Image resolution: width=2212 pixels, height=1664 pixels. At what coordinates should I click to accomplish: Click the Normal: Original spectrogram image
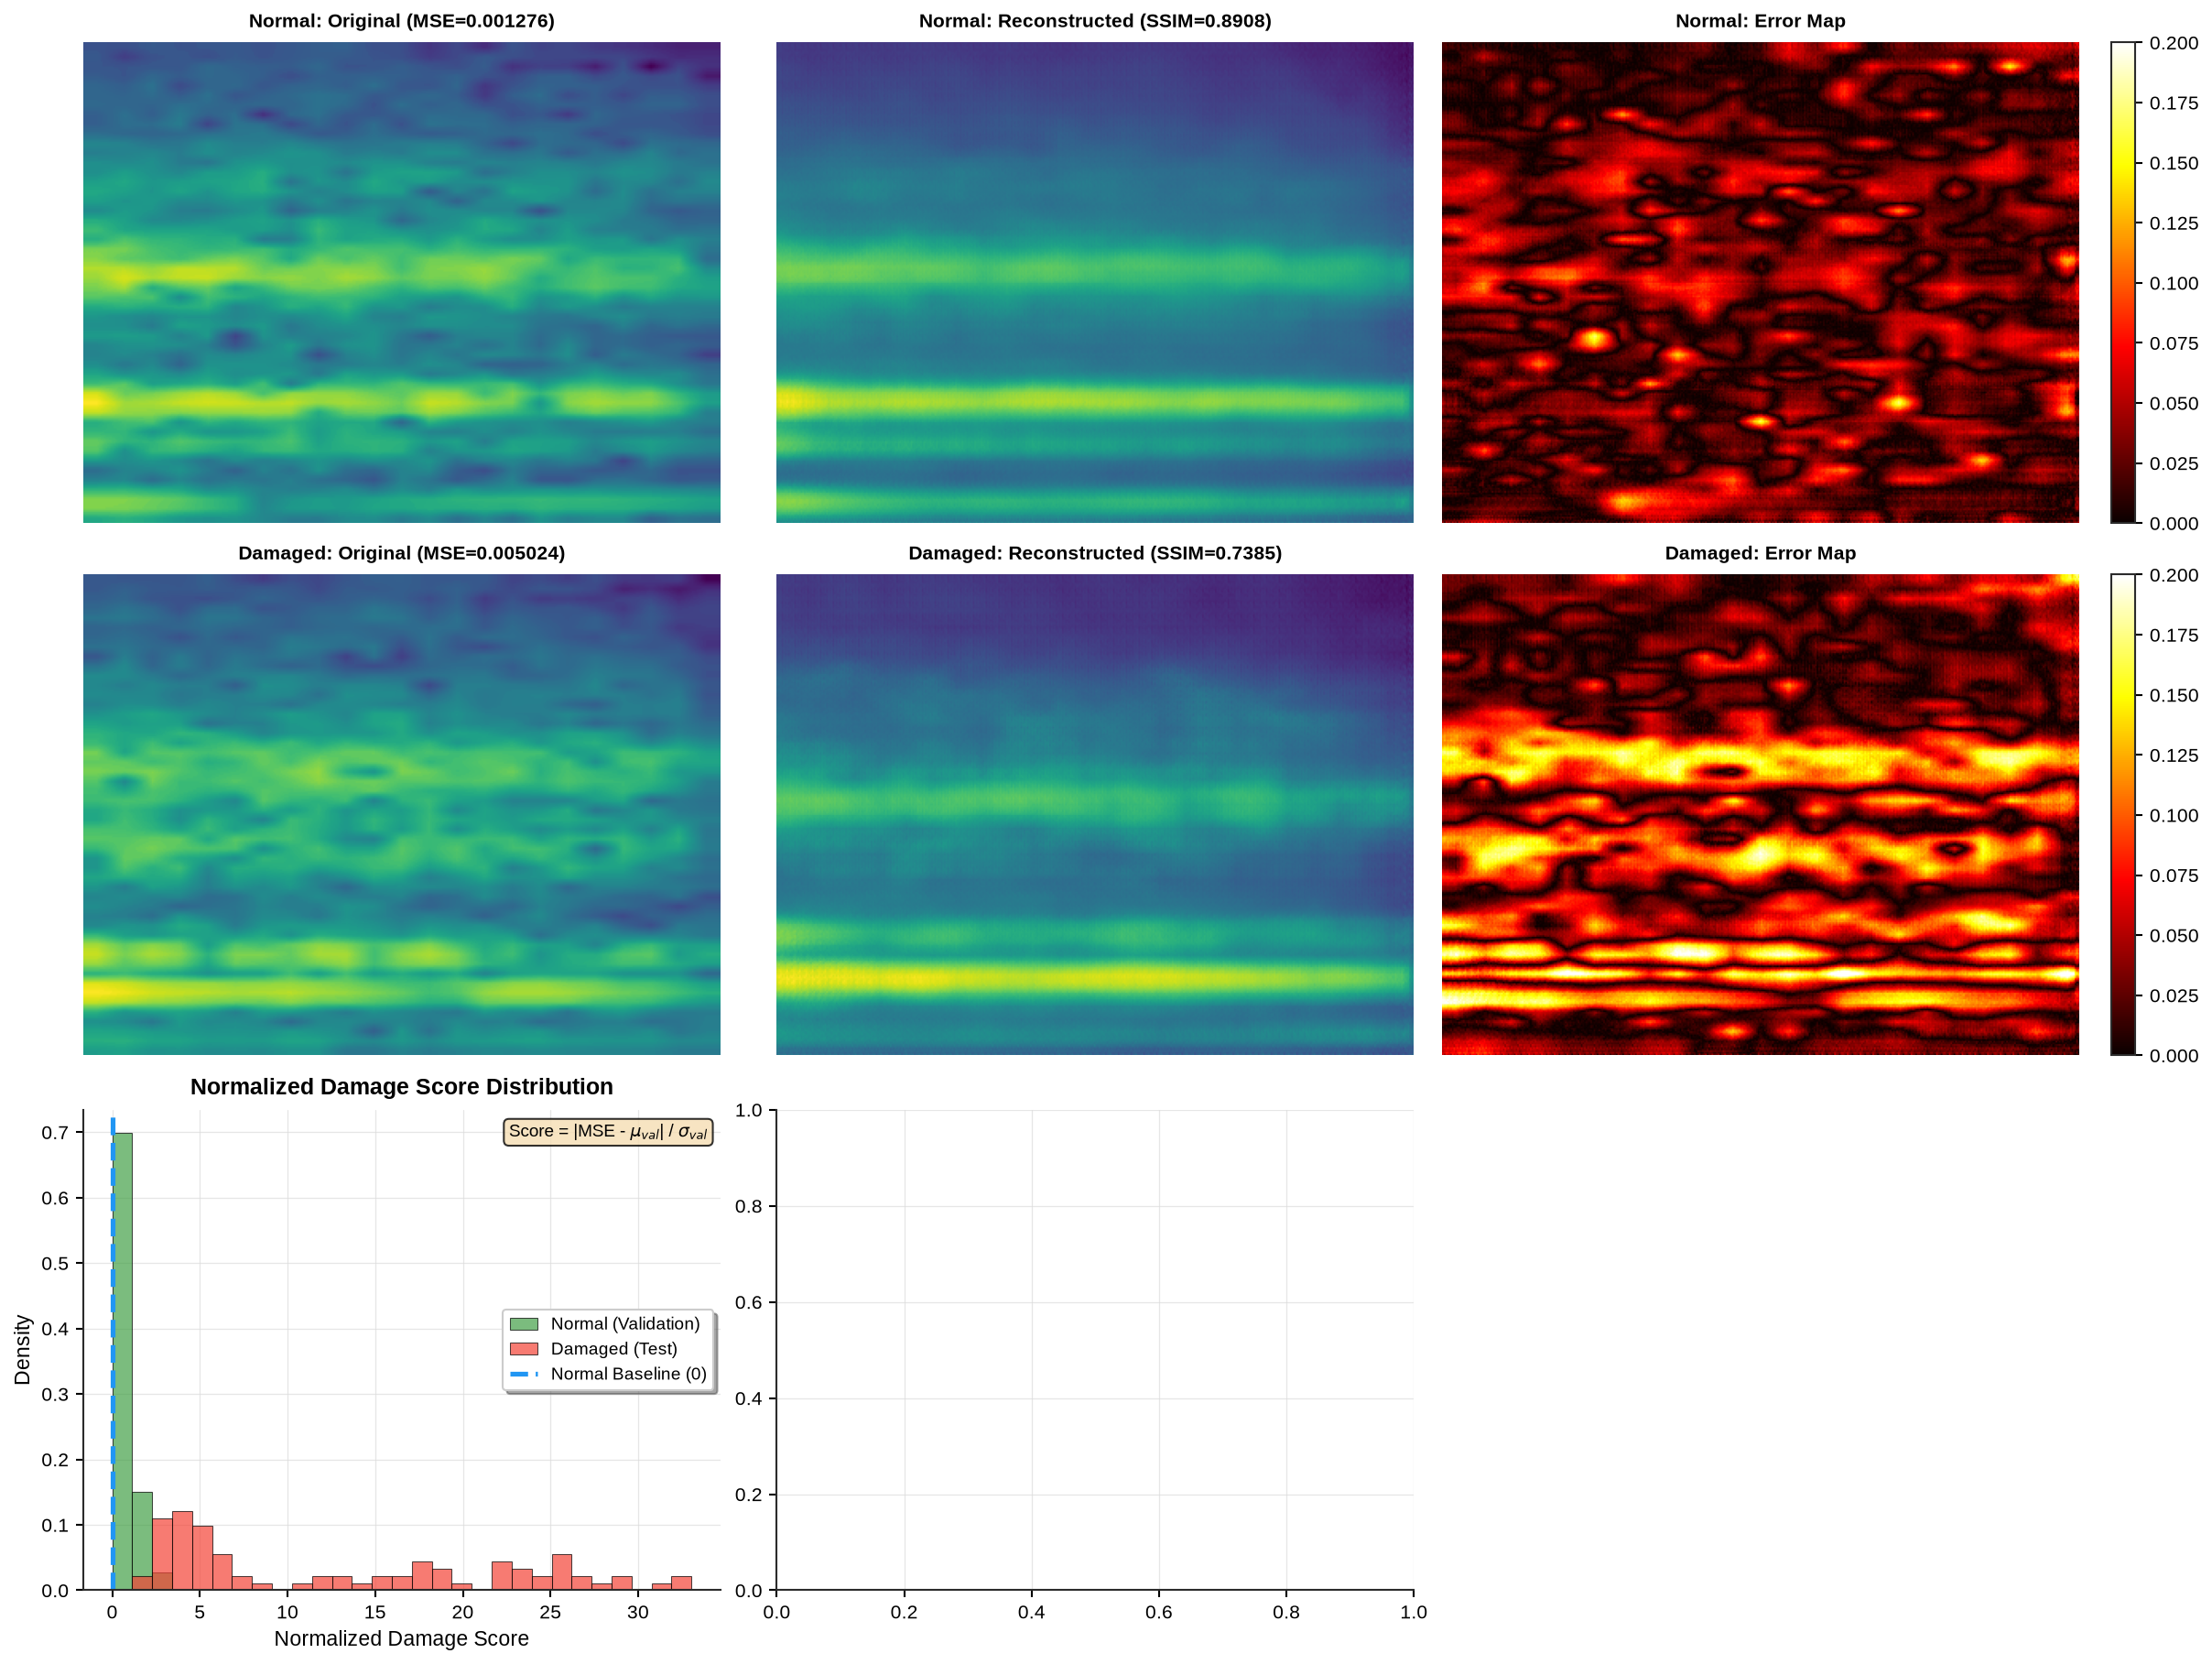click(x=401, y=282)
